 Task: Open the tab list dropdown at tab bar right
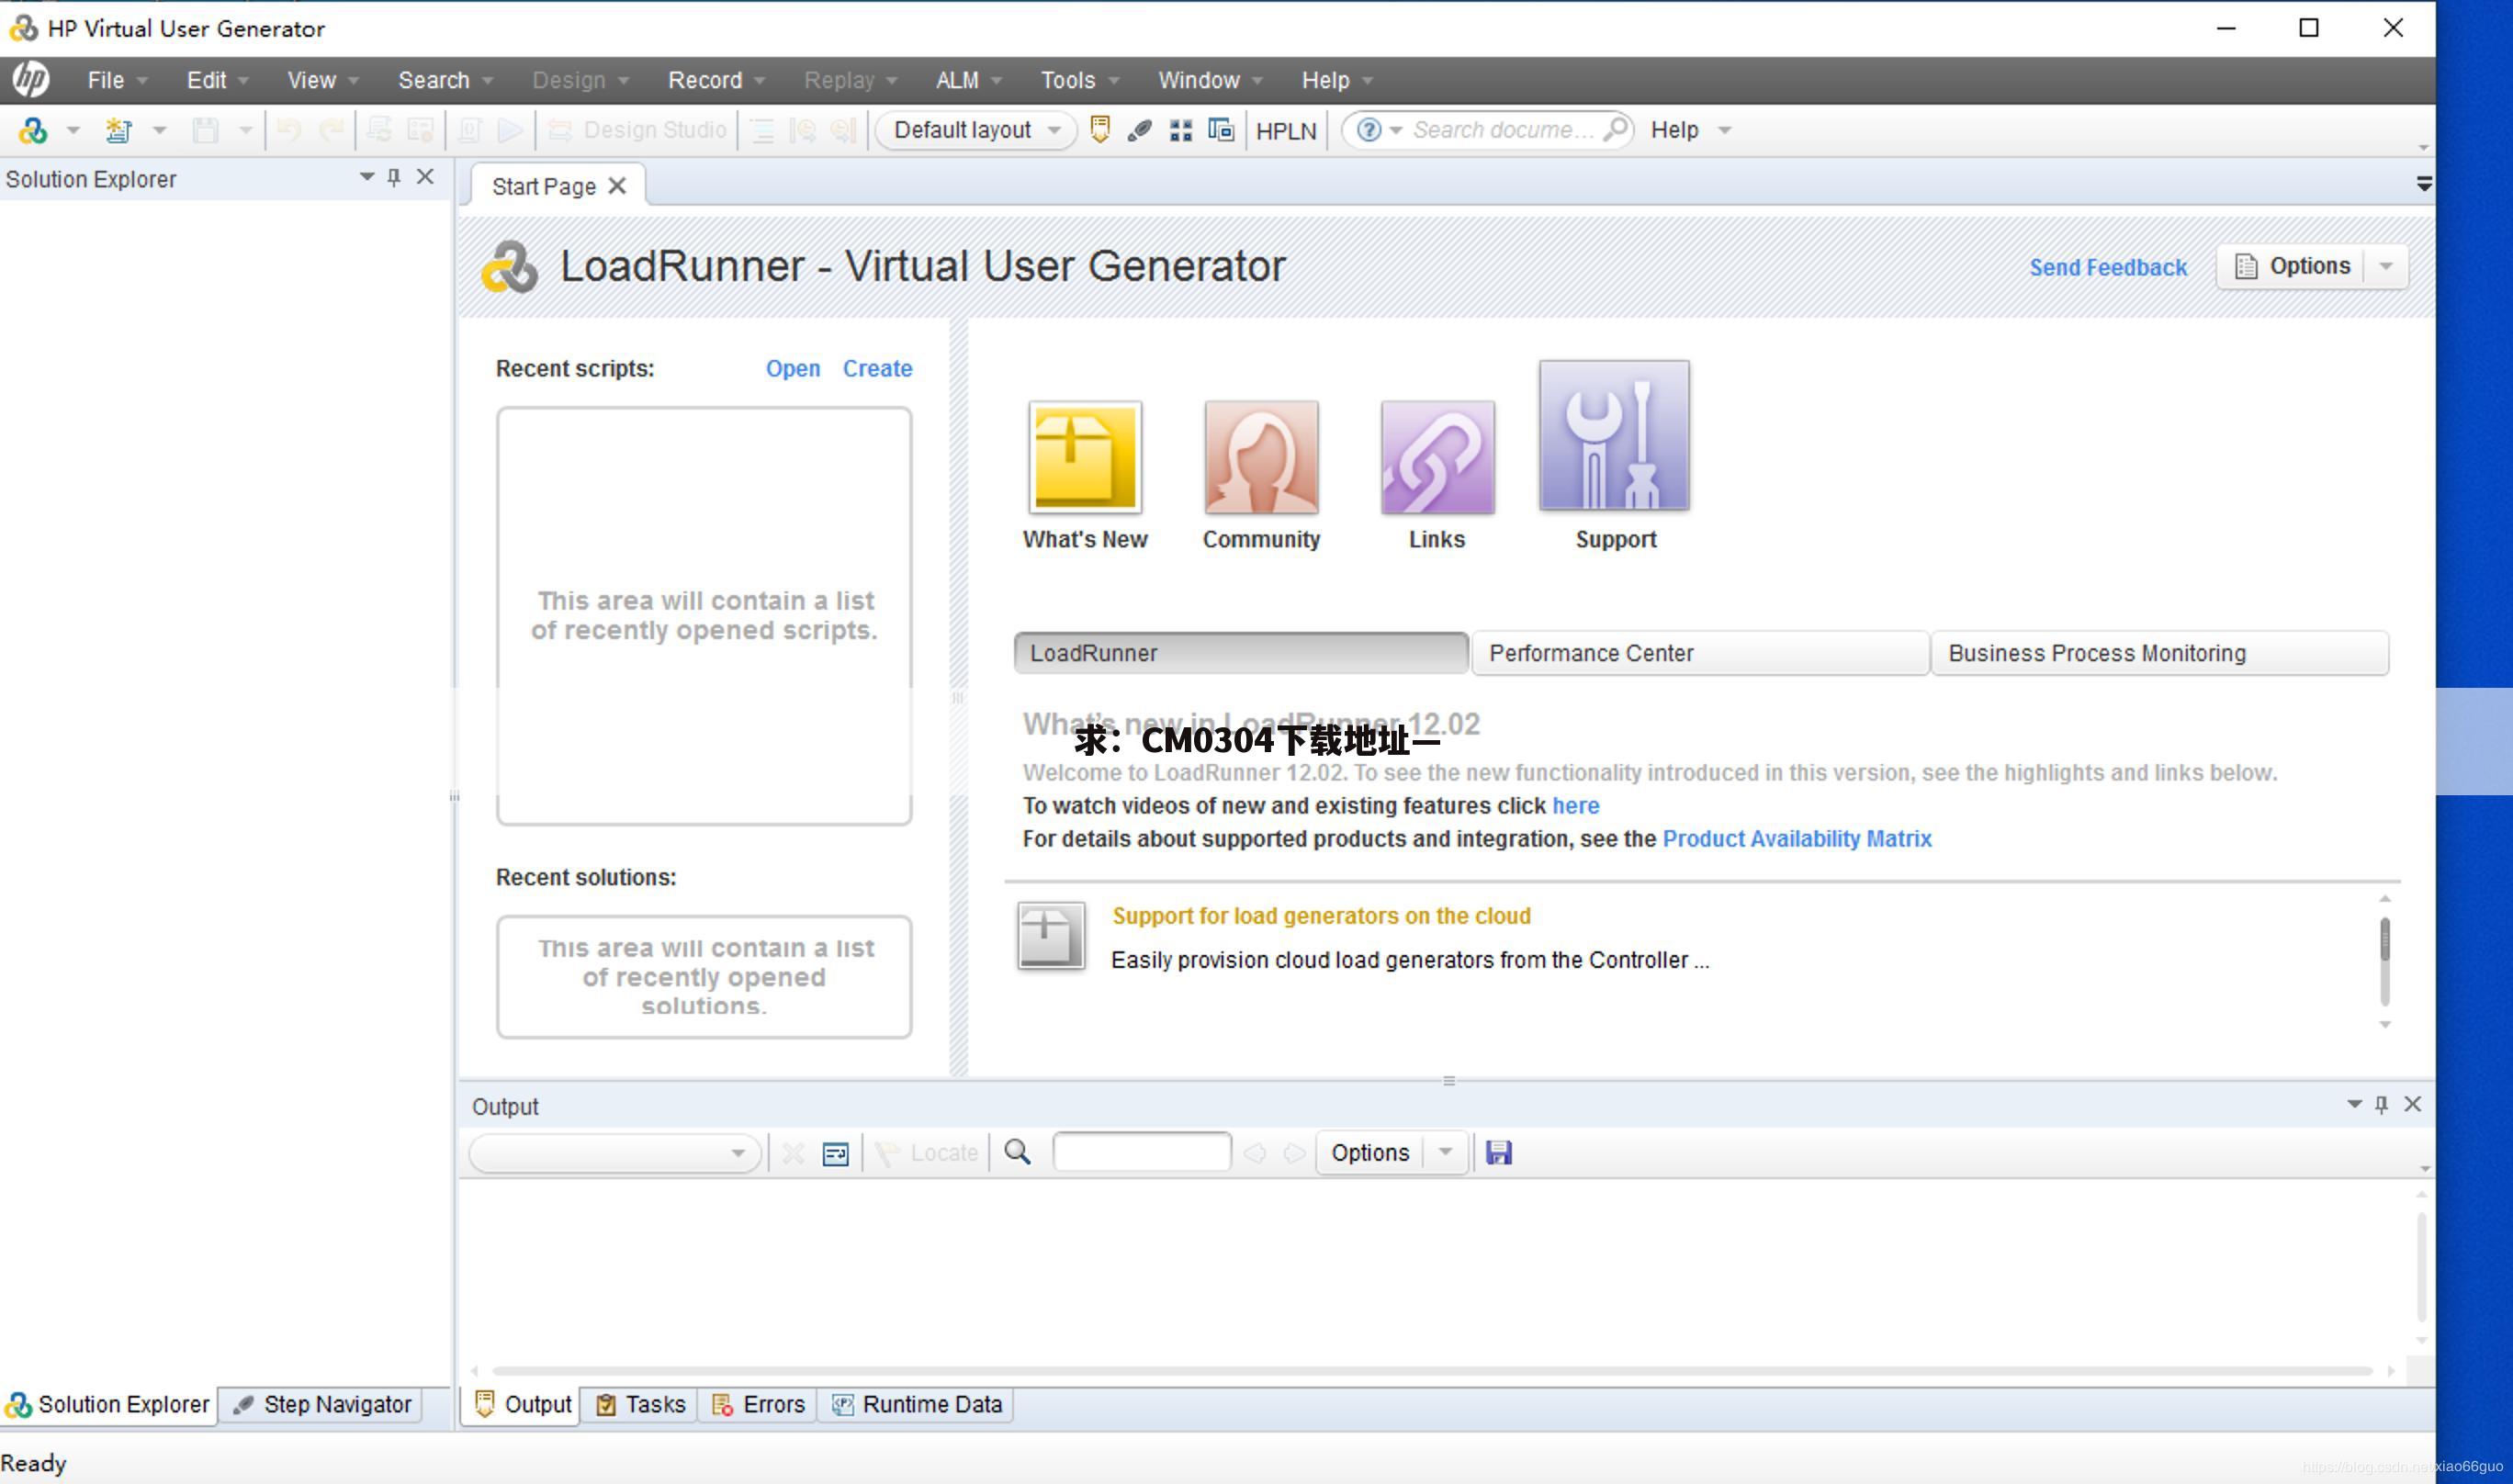pyautogui.click(x=2424, y=184)
